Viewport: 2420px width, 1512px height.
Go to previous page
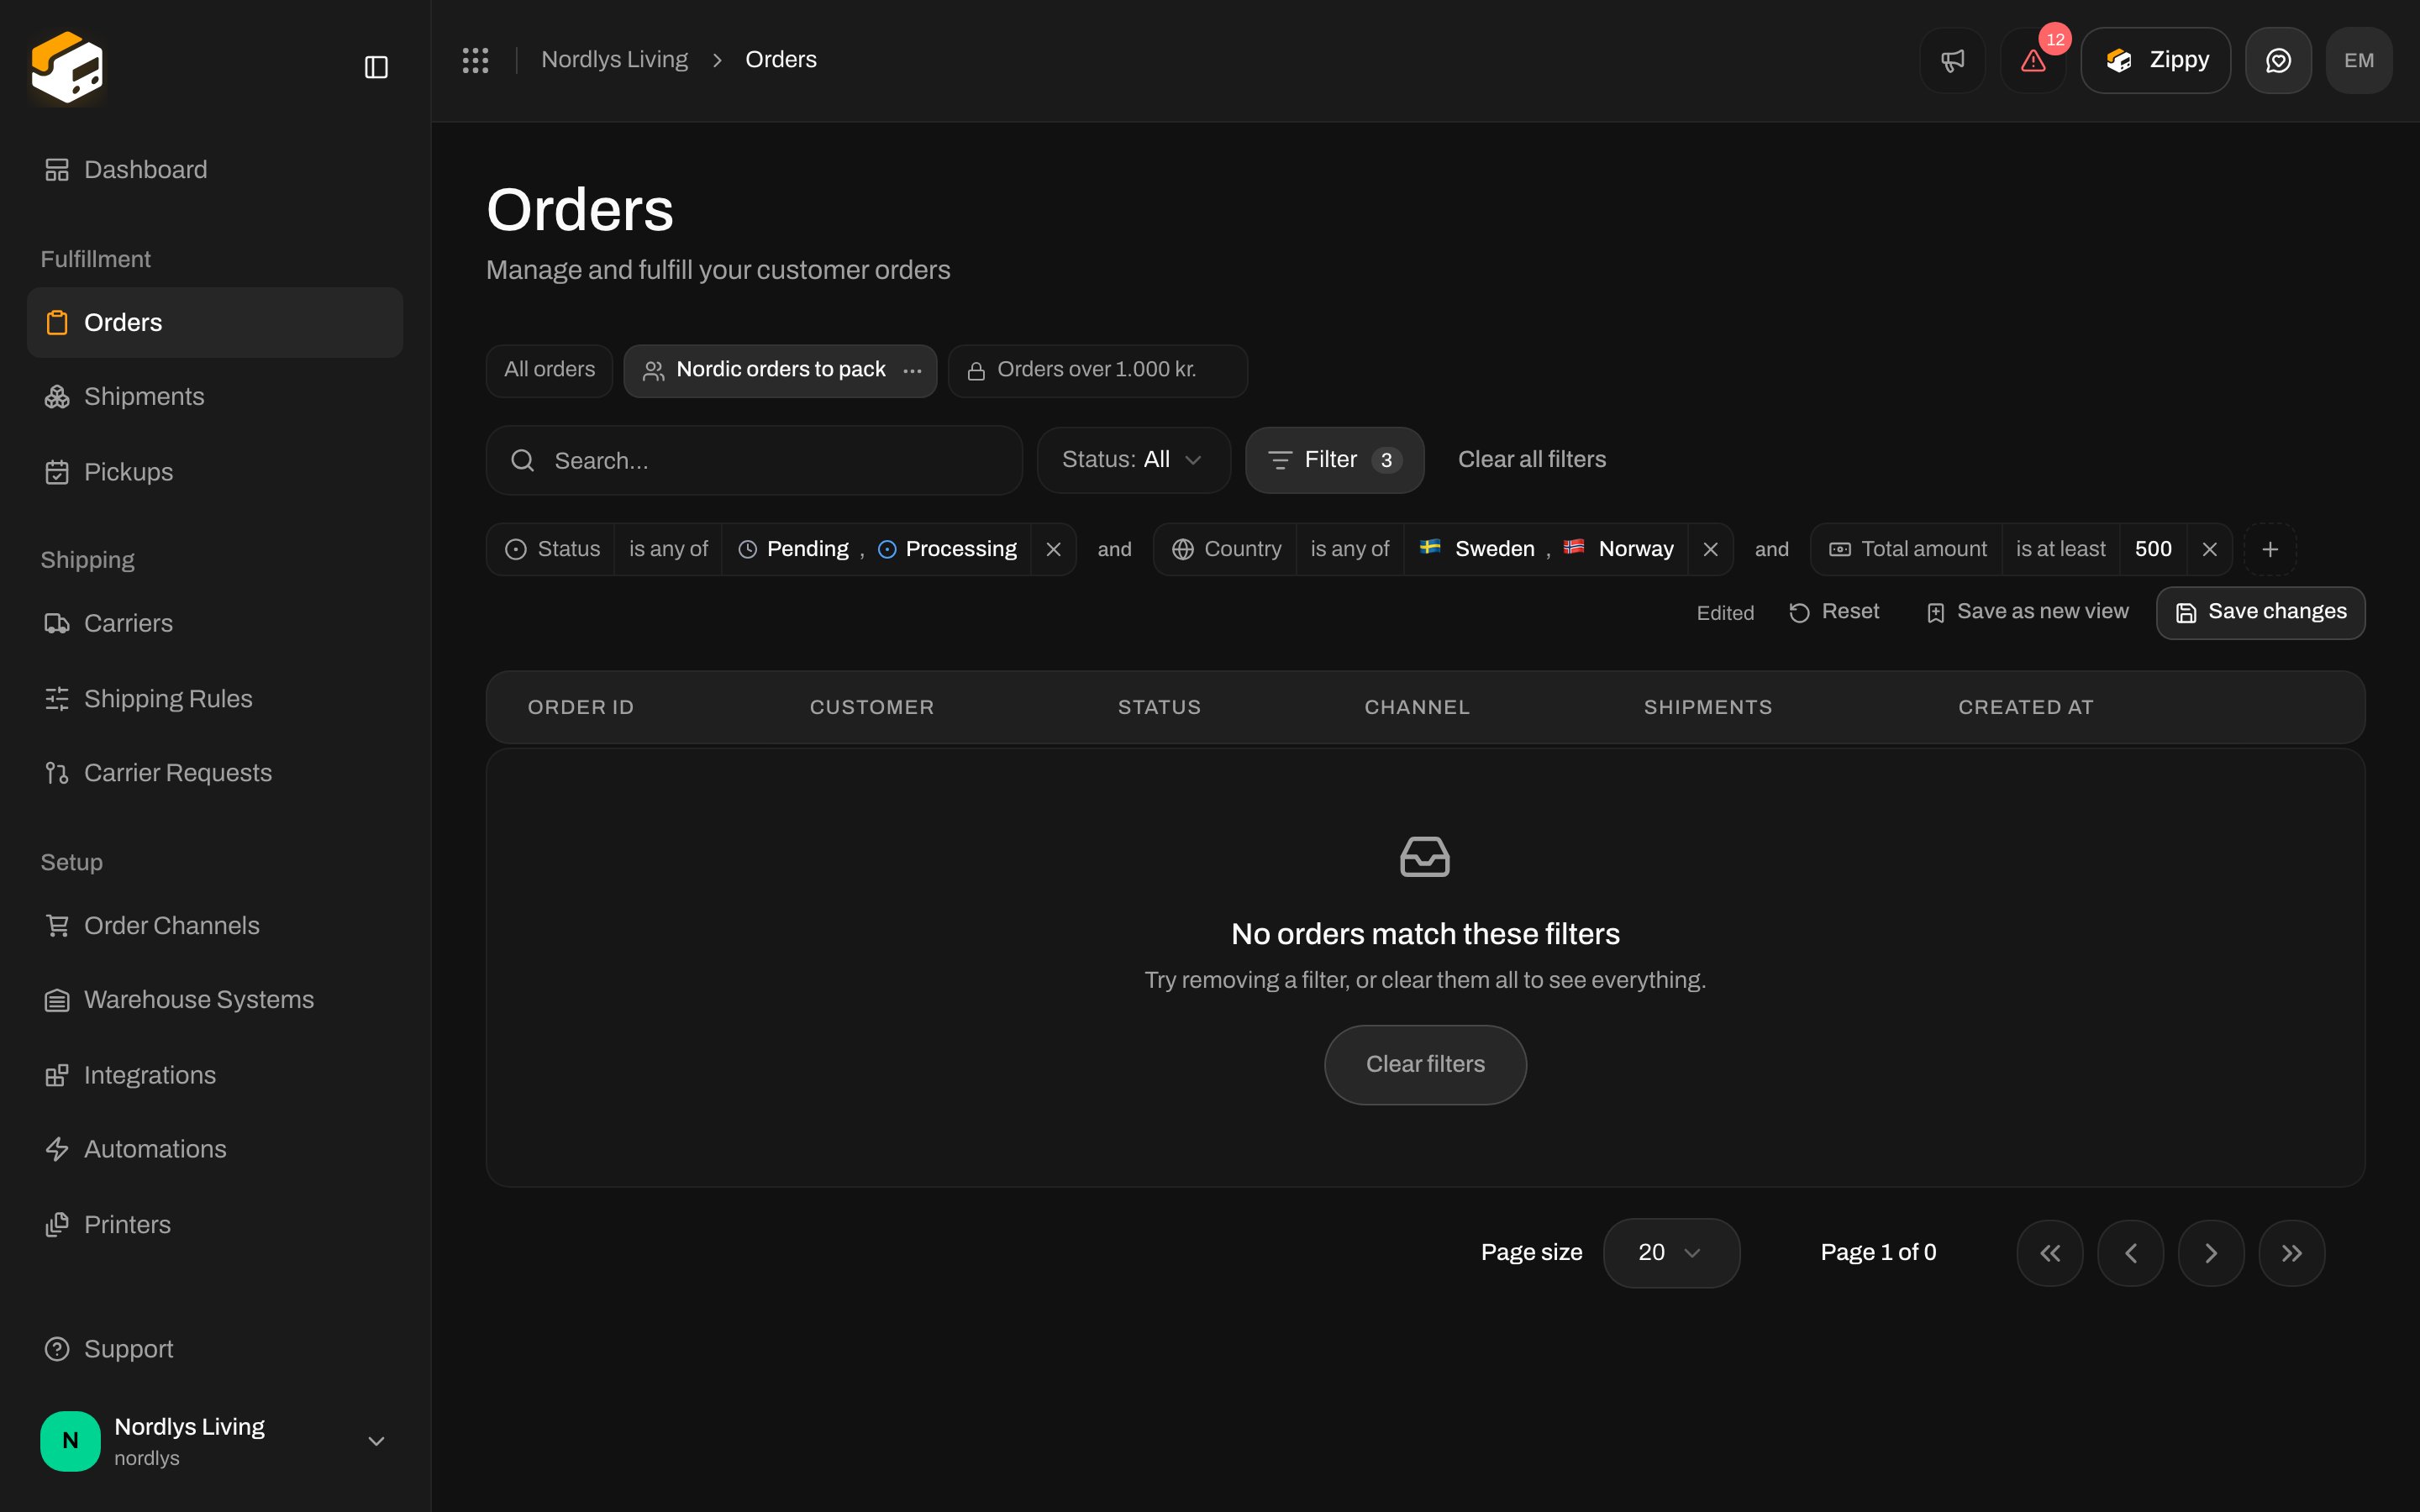2130,1253
